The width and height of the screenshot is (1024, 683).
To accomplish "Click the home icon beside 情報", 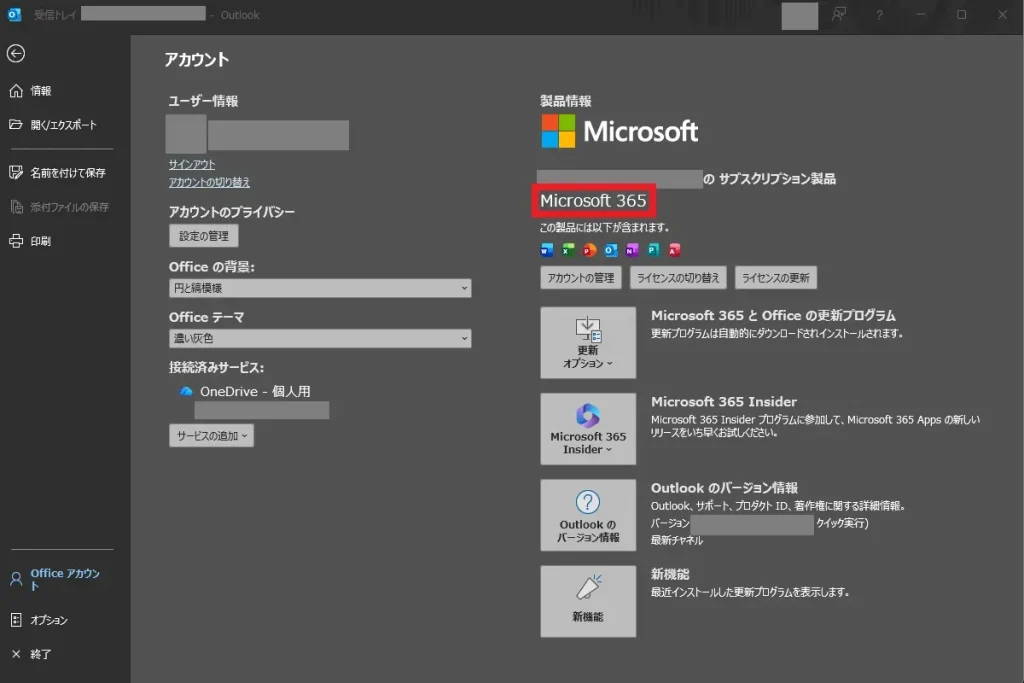I will 16,91.
